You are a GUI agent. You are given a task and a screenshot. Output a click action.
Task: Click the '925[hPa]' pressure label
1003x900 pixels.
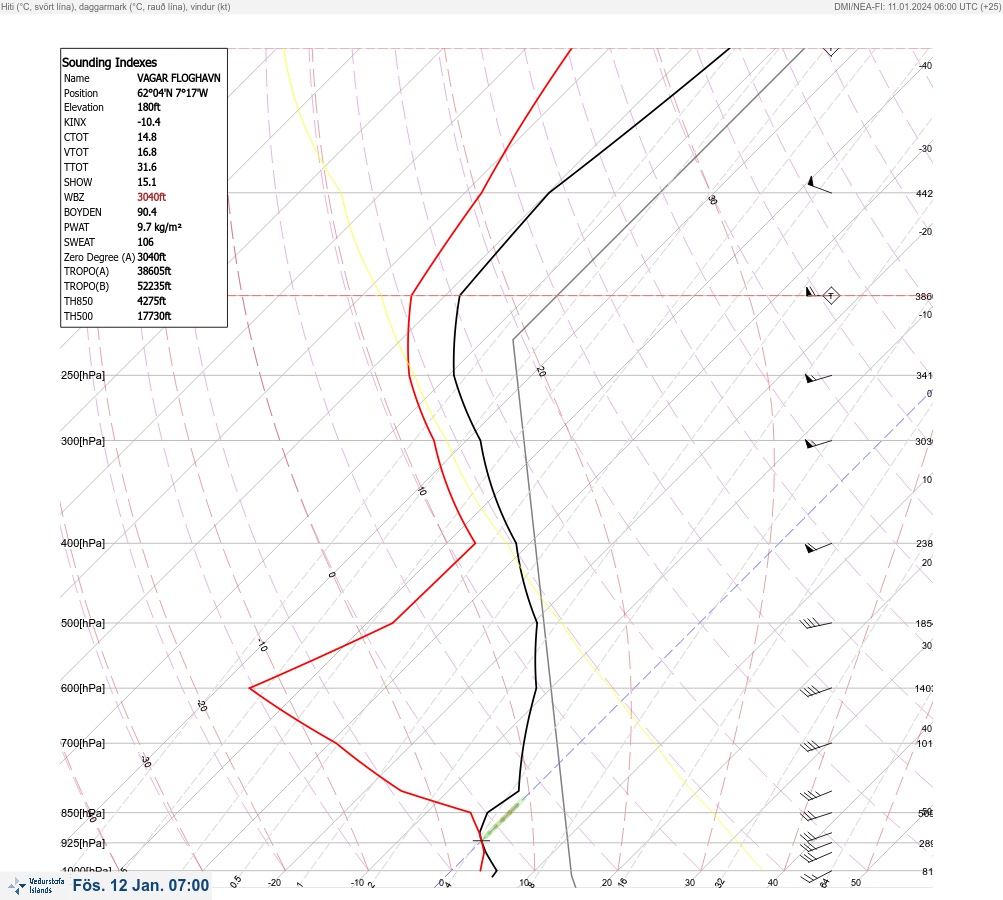tap(83, 844)
